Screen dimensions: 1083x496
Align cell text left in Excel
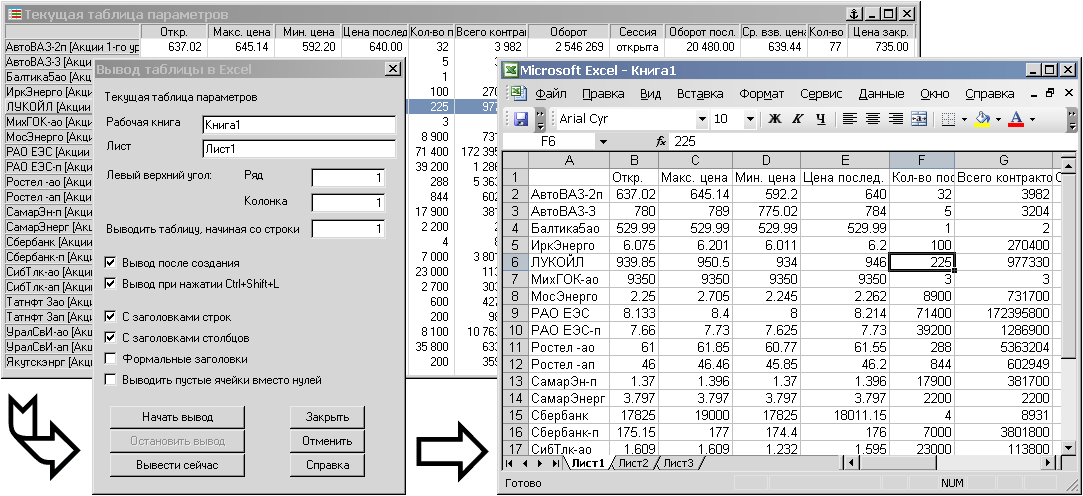850,119
